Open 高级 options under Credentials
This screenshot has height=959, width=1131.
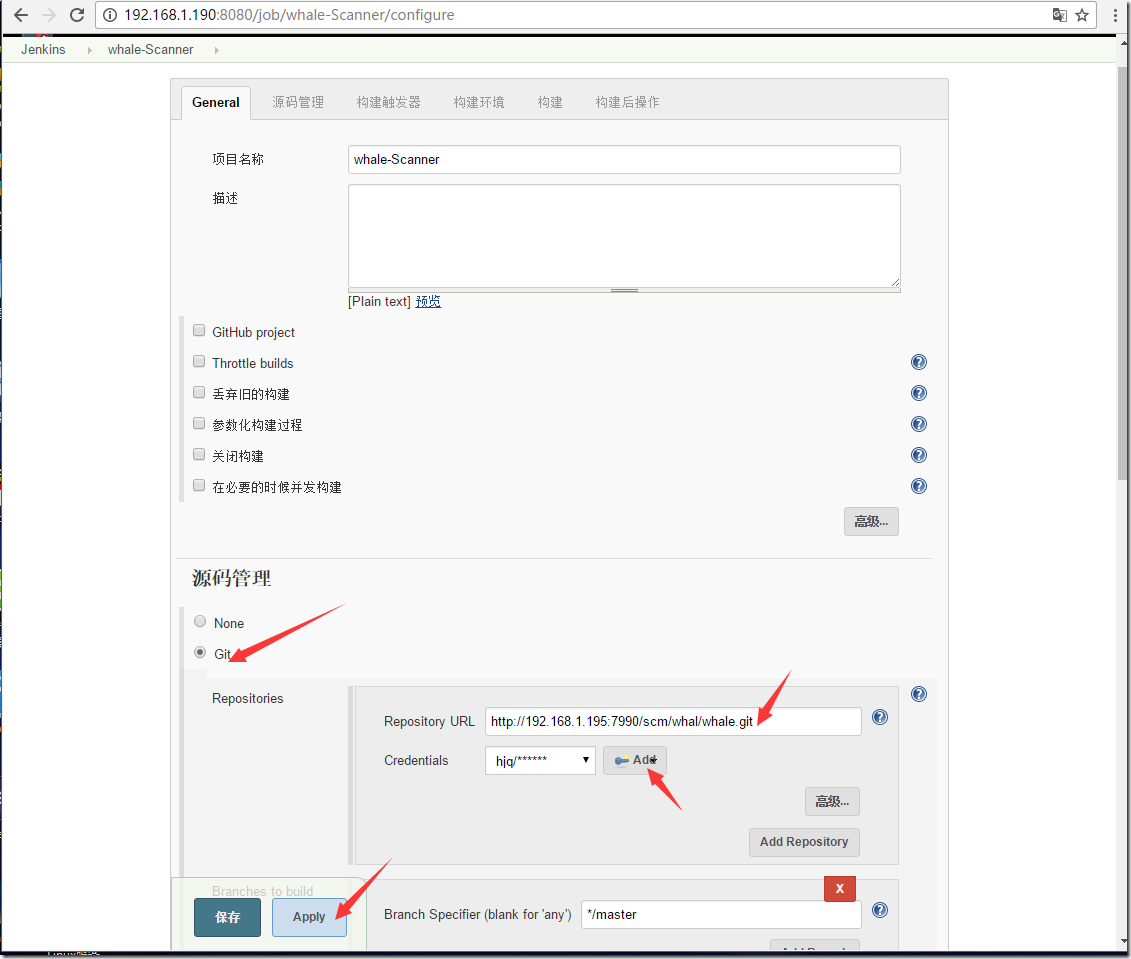point(832,802)
